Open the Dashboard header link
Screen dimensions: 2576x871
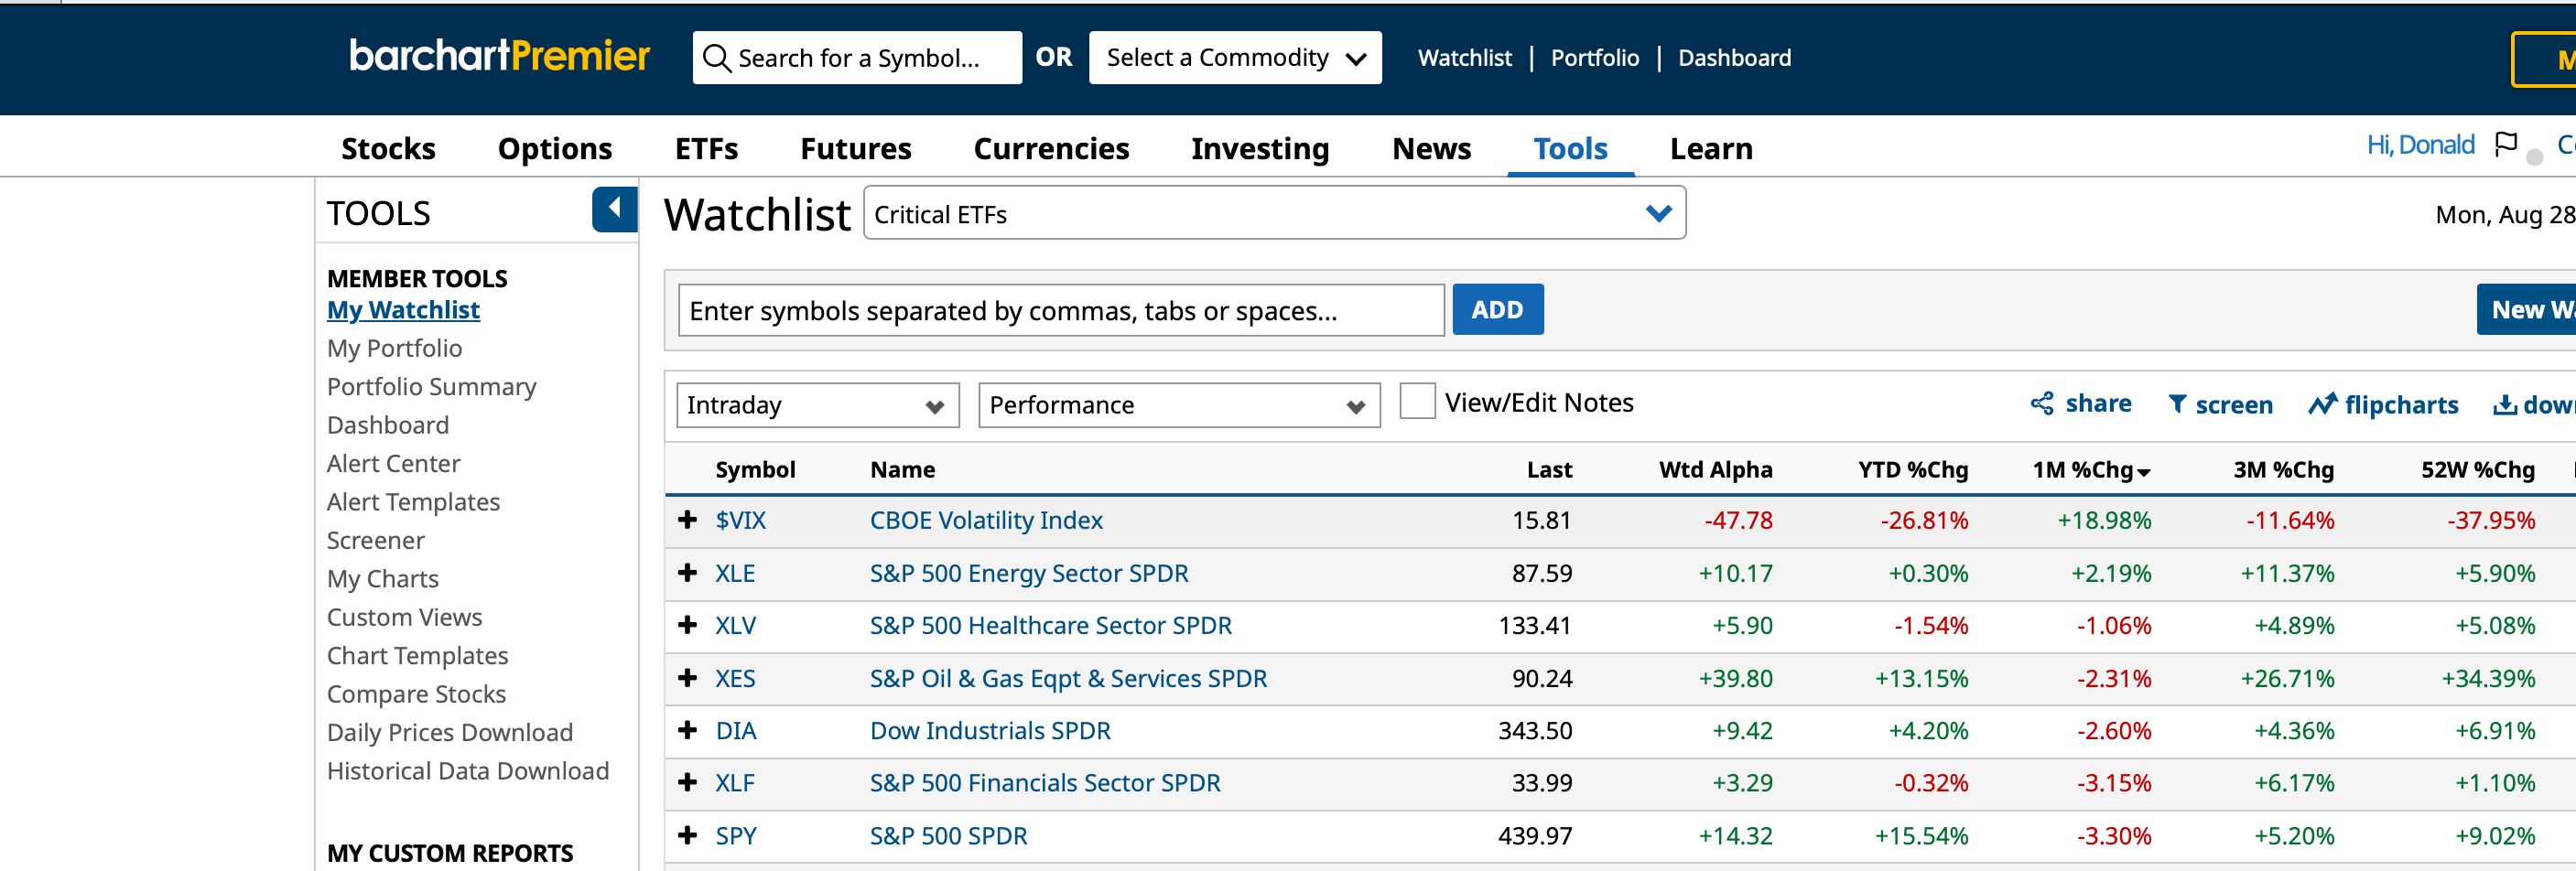coord(1734,58)
